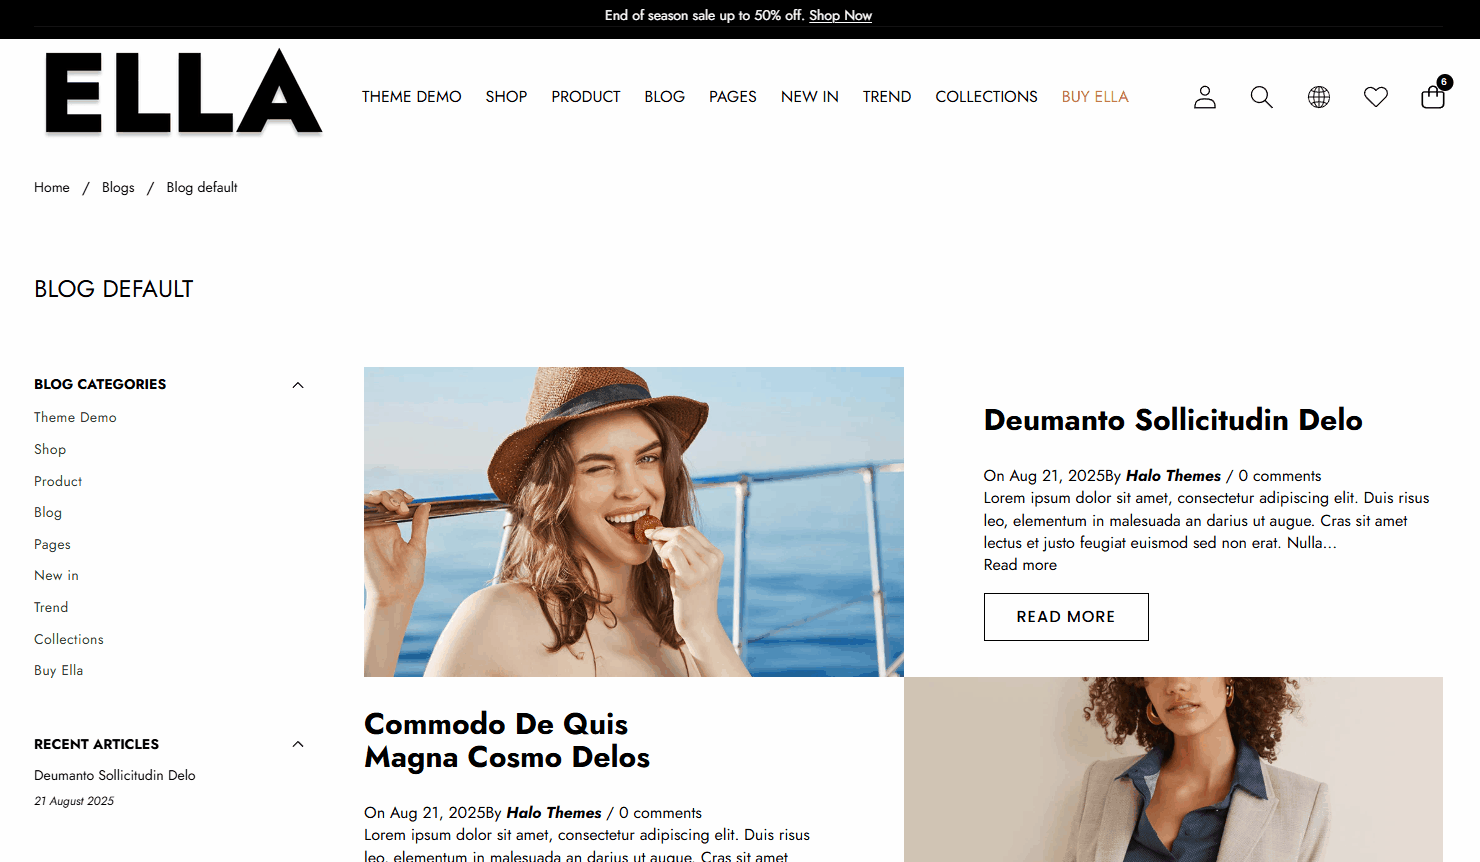Follow the Shop Now sale link
The height and width of the screenshot is (862, 1480).
click(x=840, y=15)
